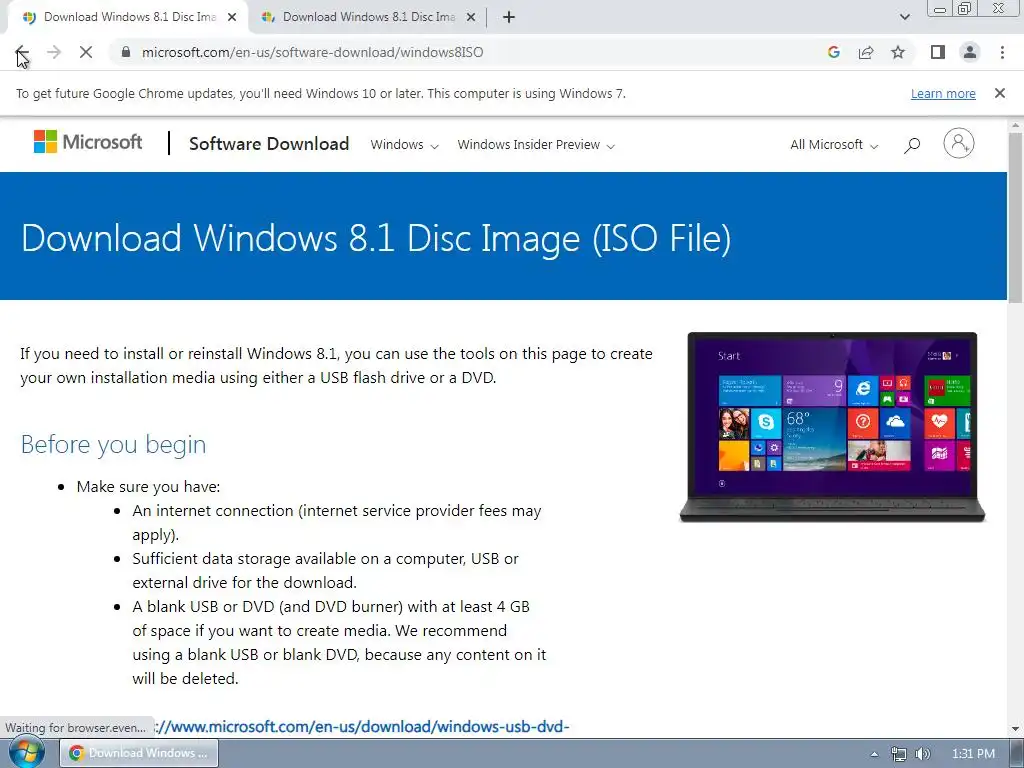Viewport: 1024px width, 768px height.
Task: Bookmark this page with the star icon
Action: coord(898,52)
